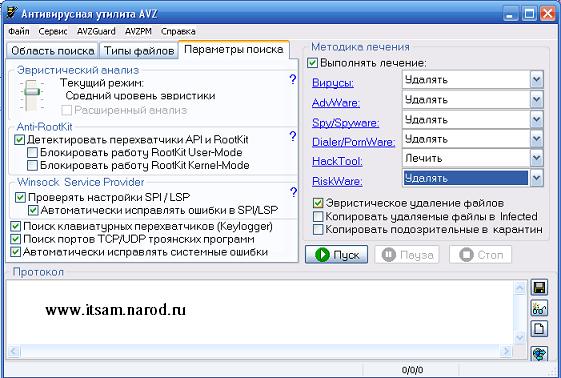
Task: Enable Блокировать работу RootKit User-Mode
Action: click(x=32, y=153)
